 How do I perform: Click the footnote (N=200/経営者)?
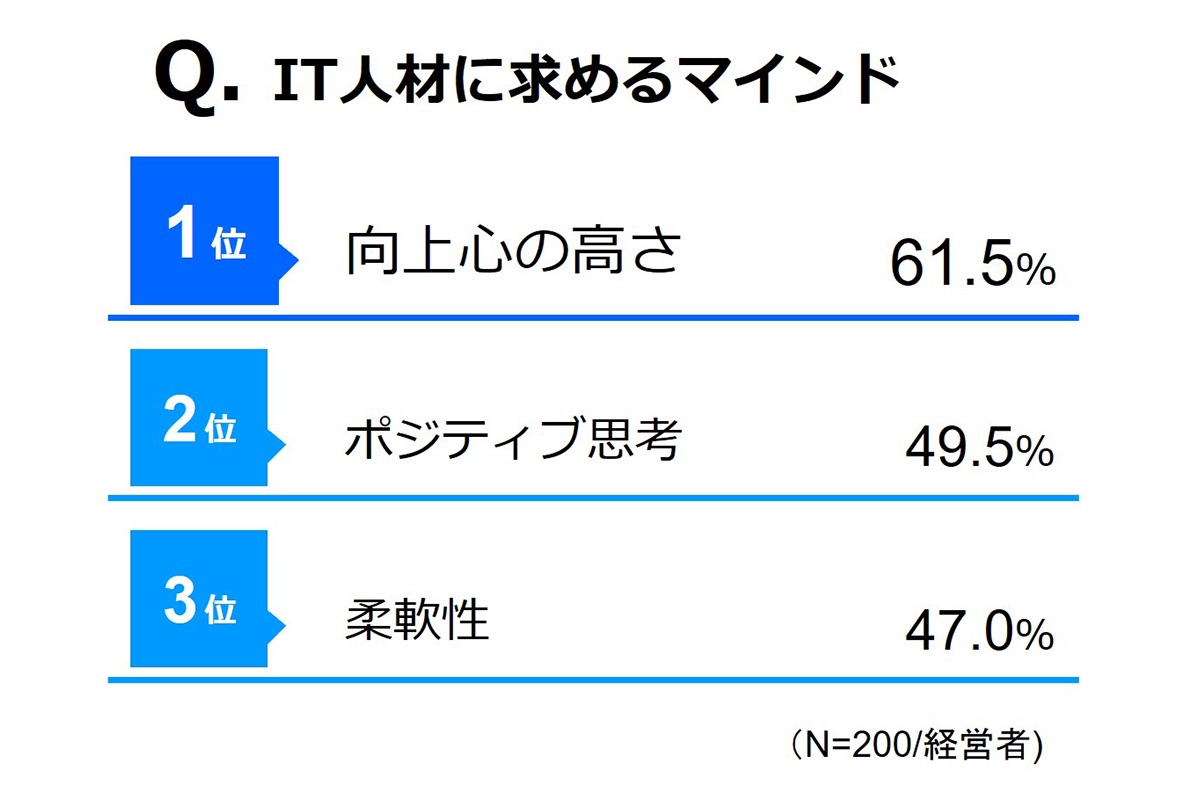point(911,746)
